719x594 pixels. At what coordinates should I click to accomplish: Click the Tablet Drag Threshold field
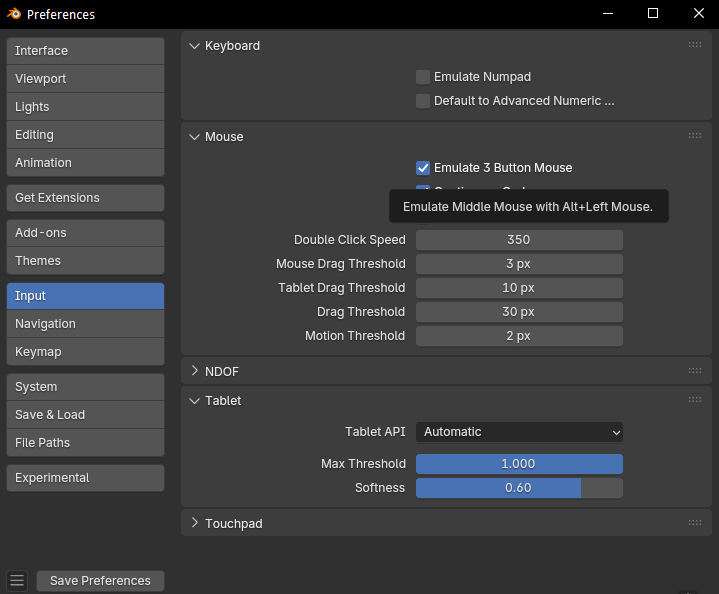[x=519, y=288]
